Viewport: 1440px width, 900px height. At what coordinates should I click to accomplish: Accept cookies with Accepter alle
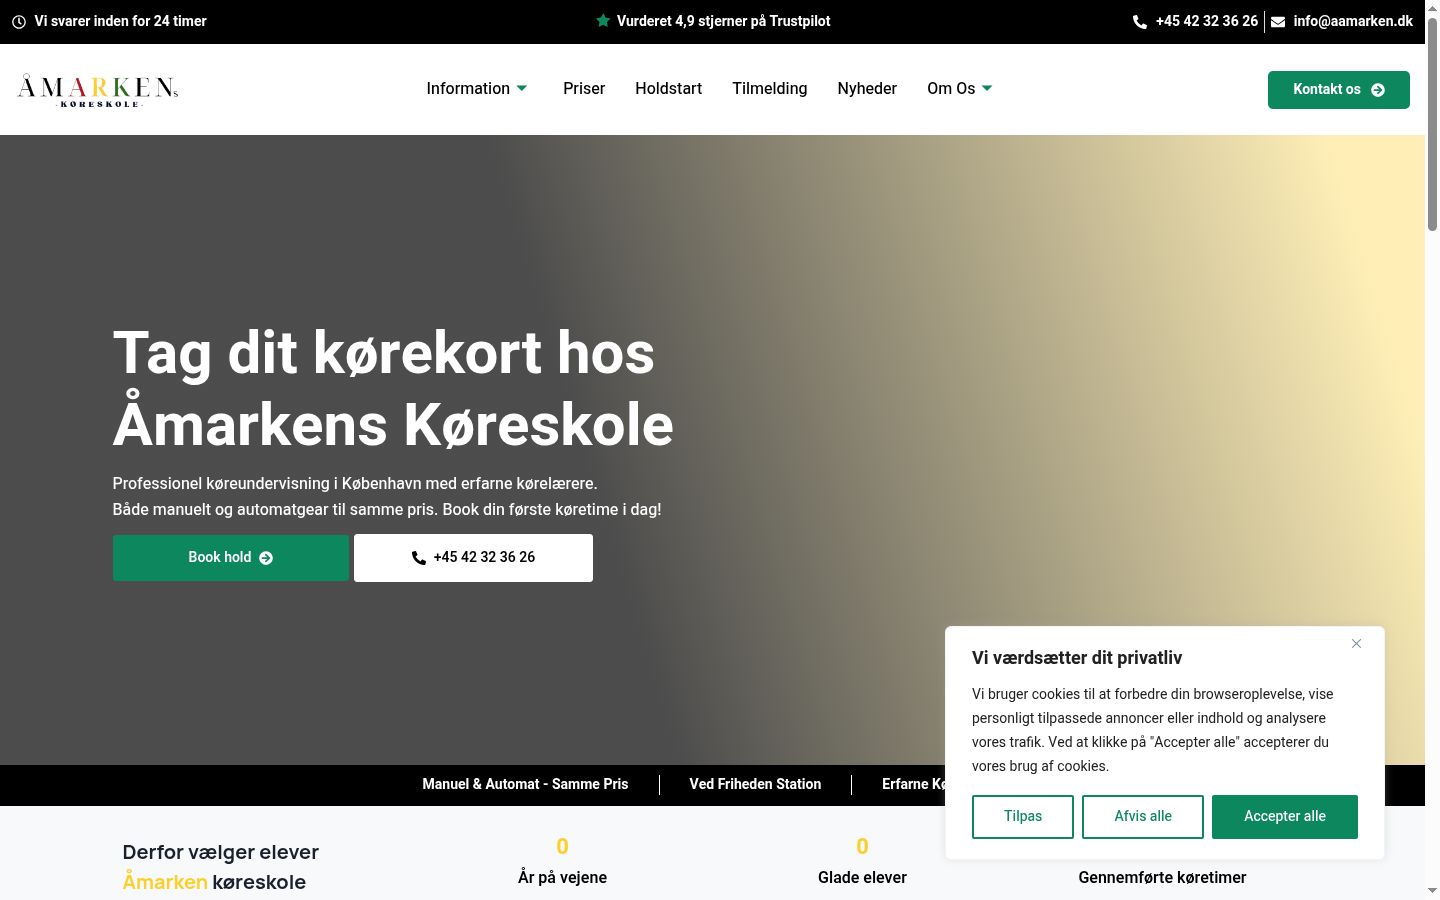[1285, 817]
